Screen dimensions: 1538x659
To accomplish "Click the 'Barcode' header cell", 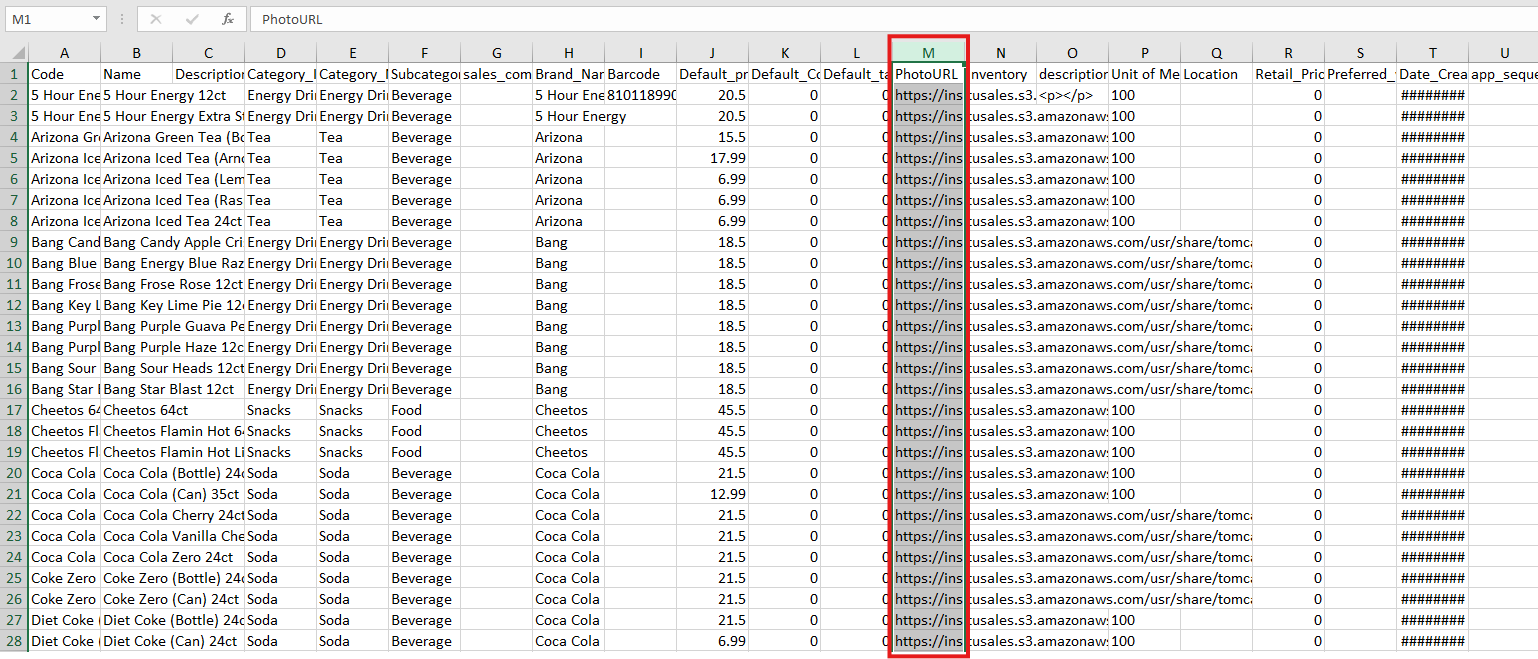I will click(641, 74).
